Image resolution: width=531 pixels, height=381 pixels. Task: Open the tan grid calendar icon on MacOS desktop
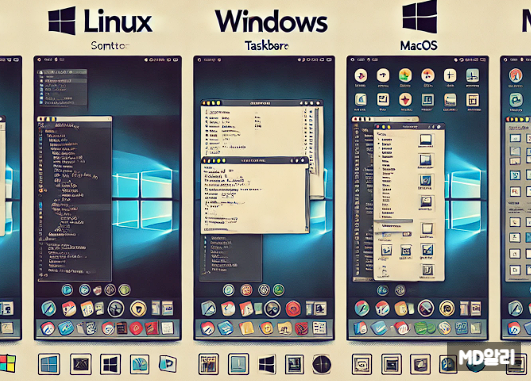(x=472, y=100)
